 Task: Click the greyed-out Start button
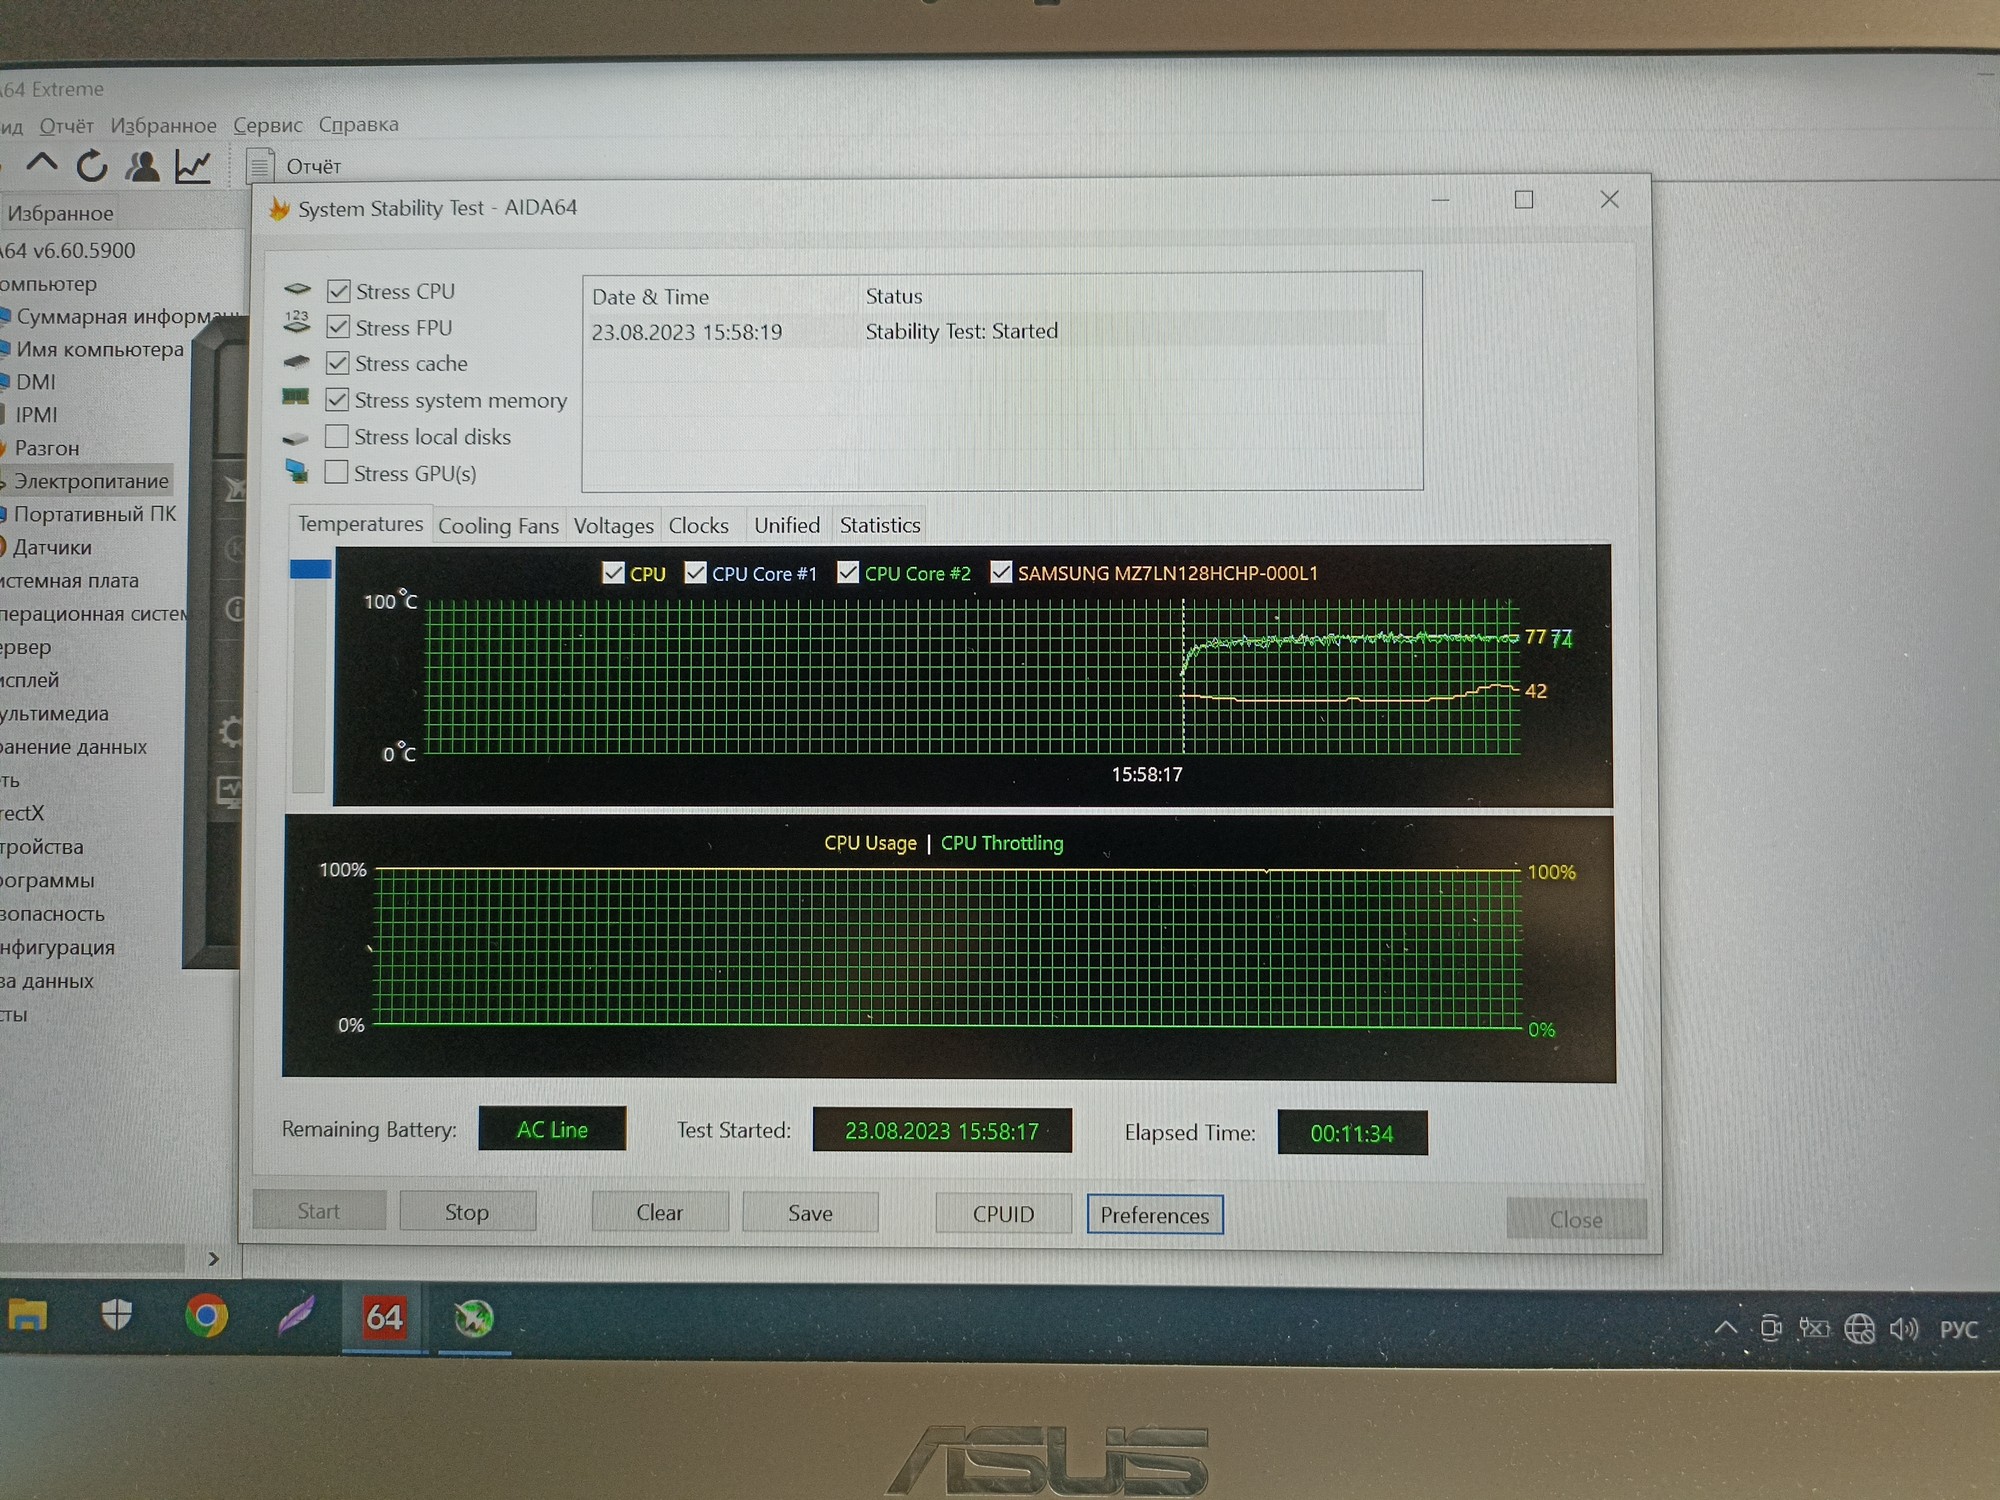(x=318, y=1211)
